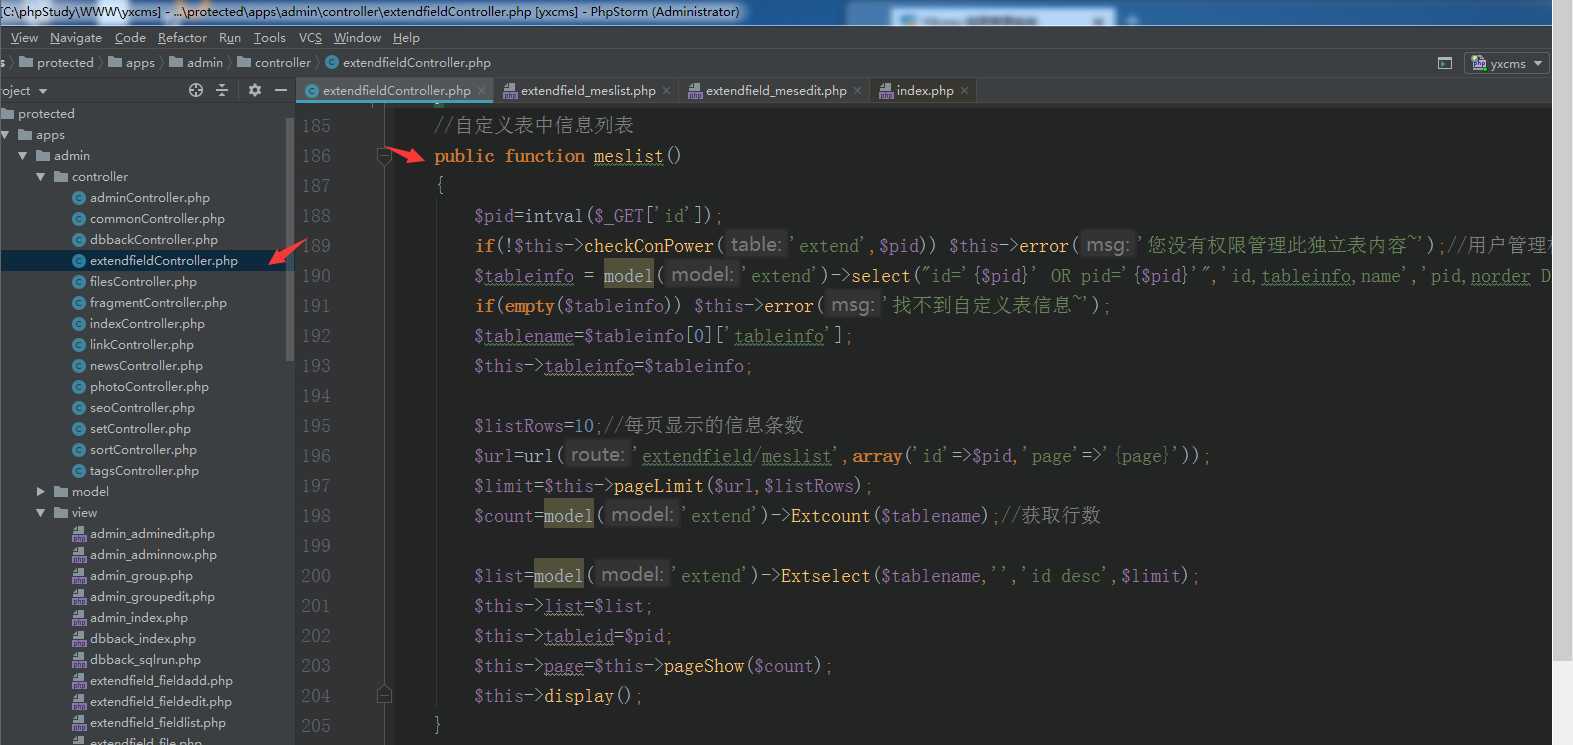Select extendfieldController.php in project tree
The image size is (1573, 745).
(164, 261)
